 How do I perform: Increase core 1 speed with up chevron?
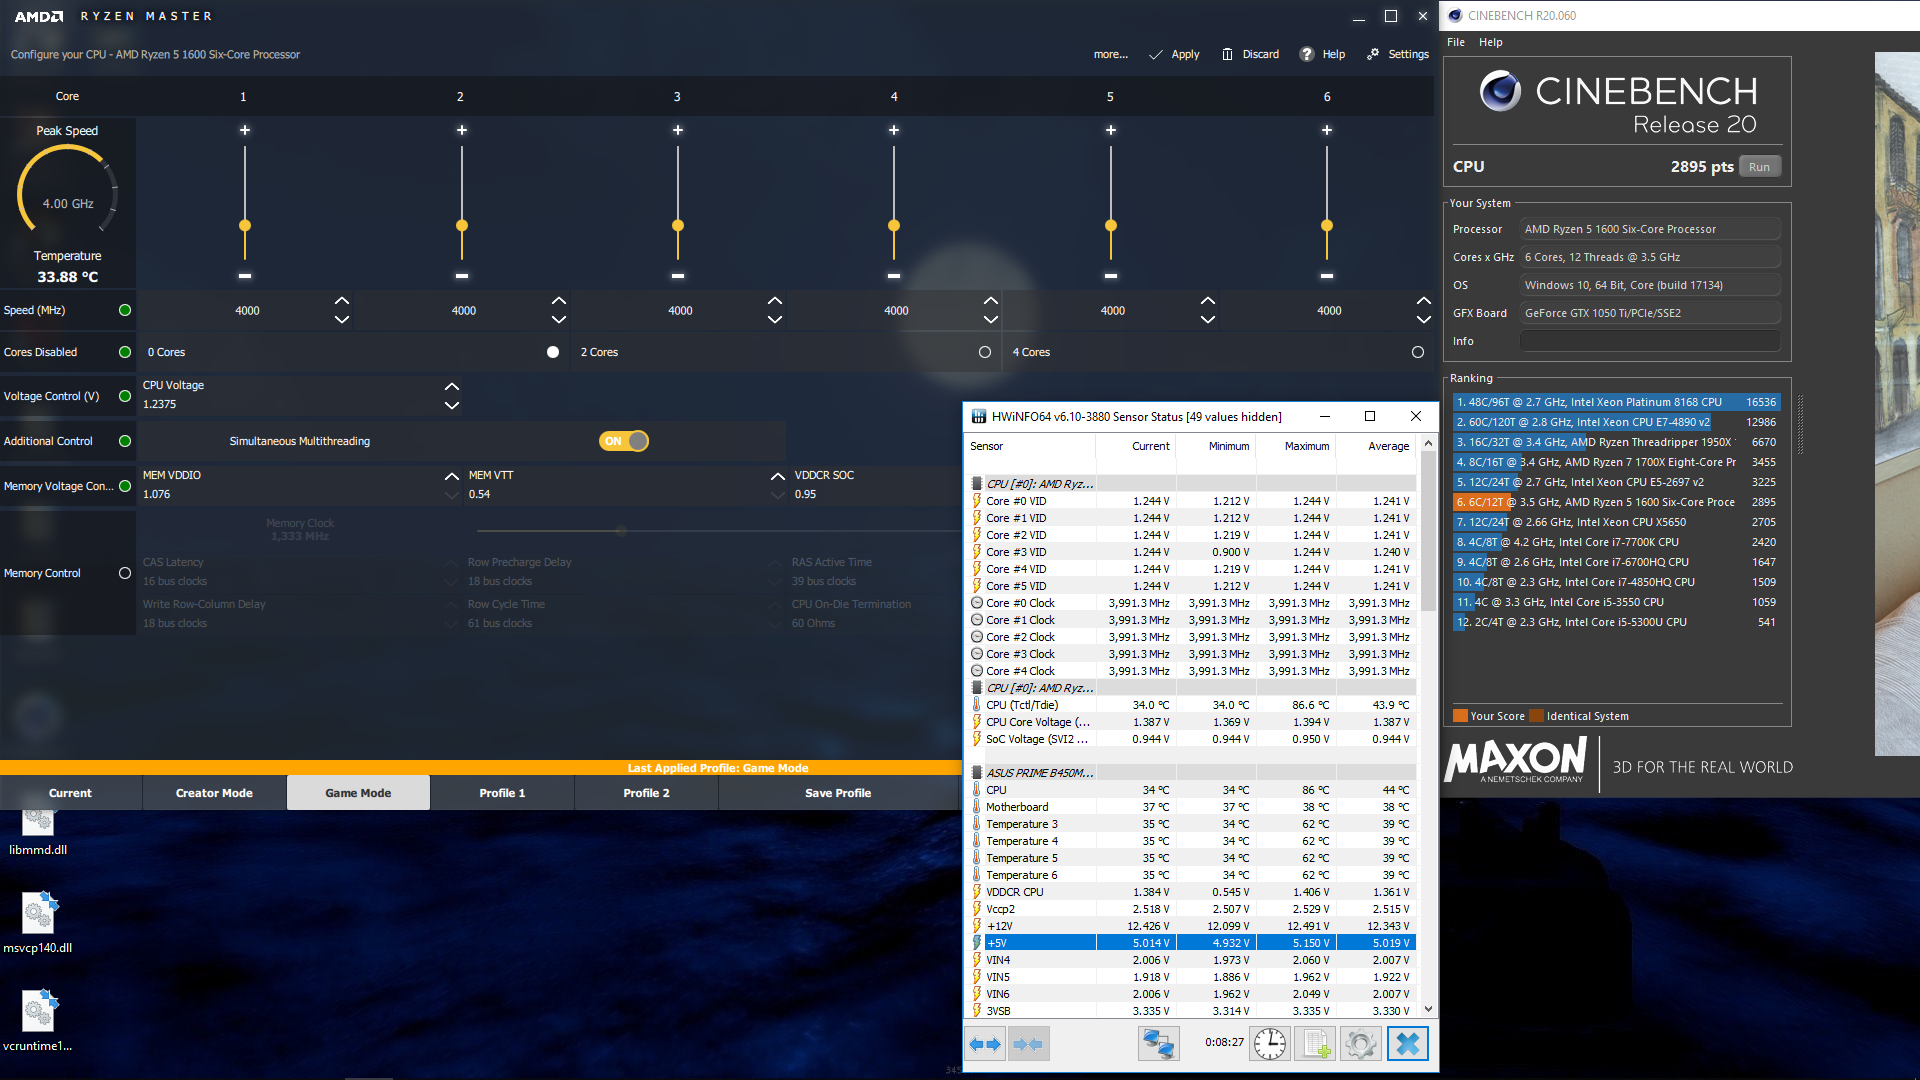[342, 300]
